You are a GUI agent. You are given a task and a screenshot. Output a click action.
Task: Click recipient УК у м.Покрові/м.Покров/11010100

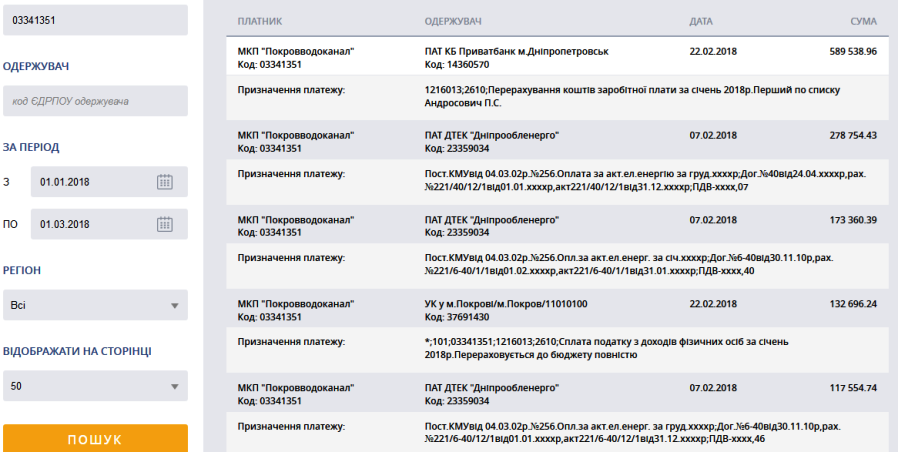pos(505,303)
